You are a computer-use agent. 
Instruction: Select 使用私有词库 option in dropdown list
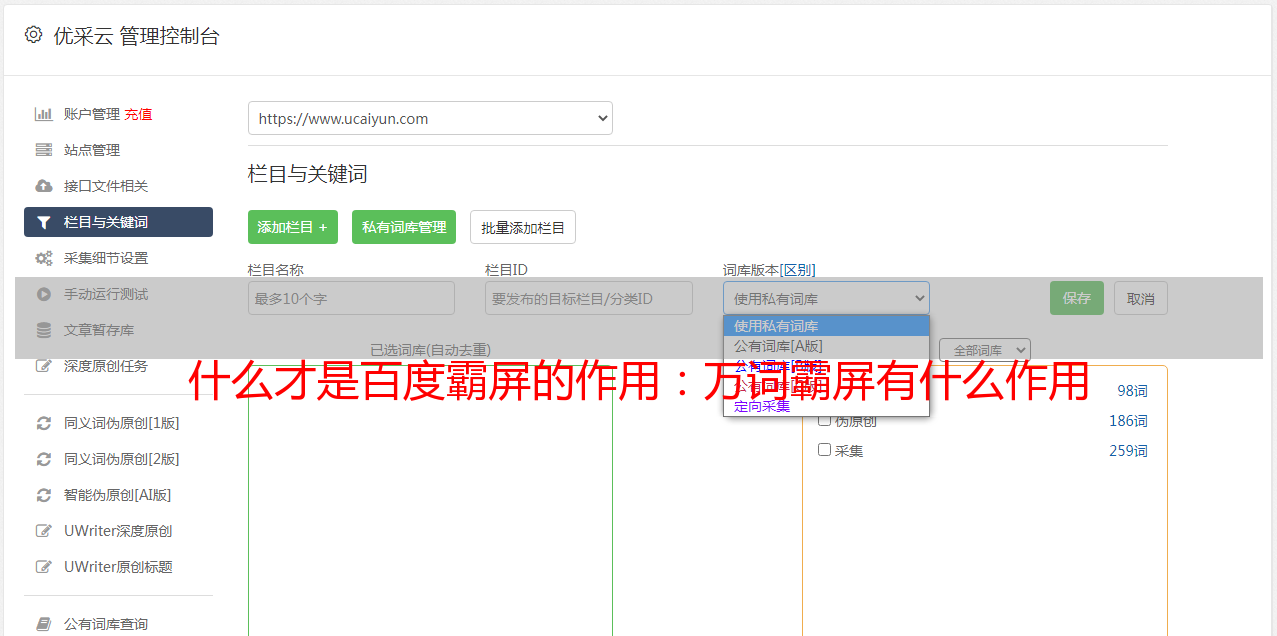[x=826, y=326]
